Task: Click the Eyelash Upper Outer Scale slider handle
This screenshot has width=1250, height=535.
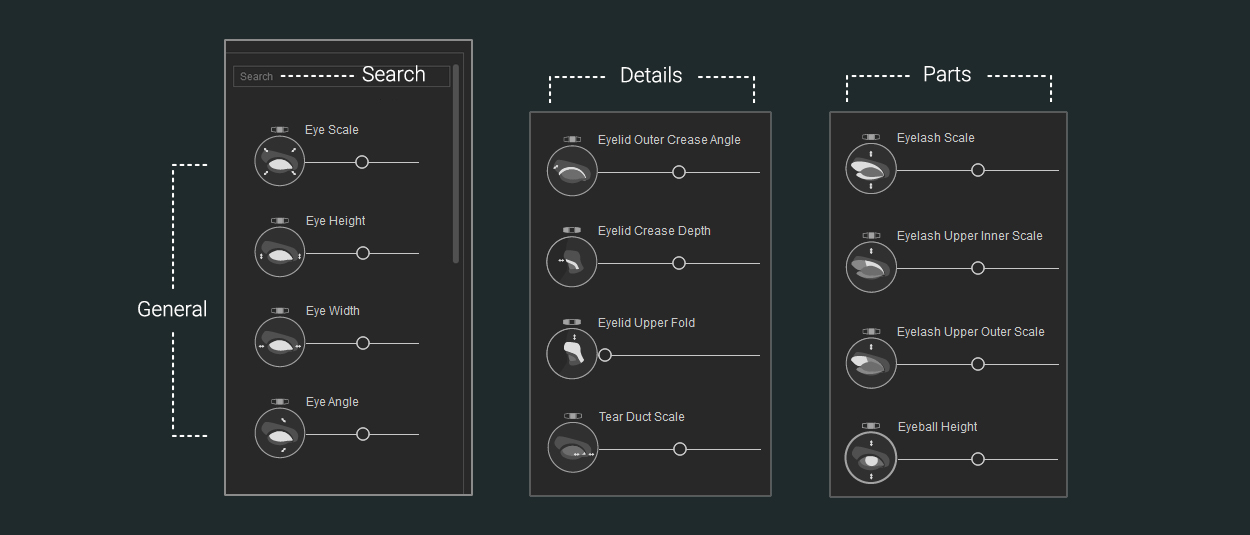Action: click(x=978, y=364)
